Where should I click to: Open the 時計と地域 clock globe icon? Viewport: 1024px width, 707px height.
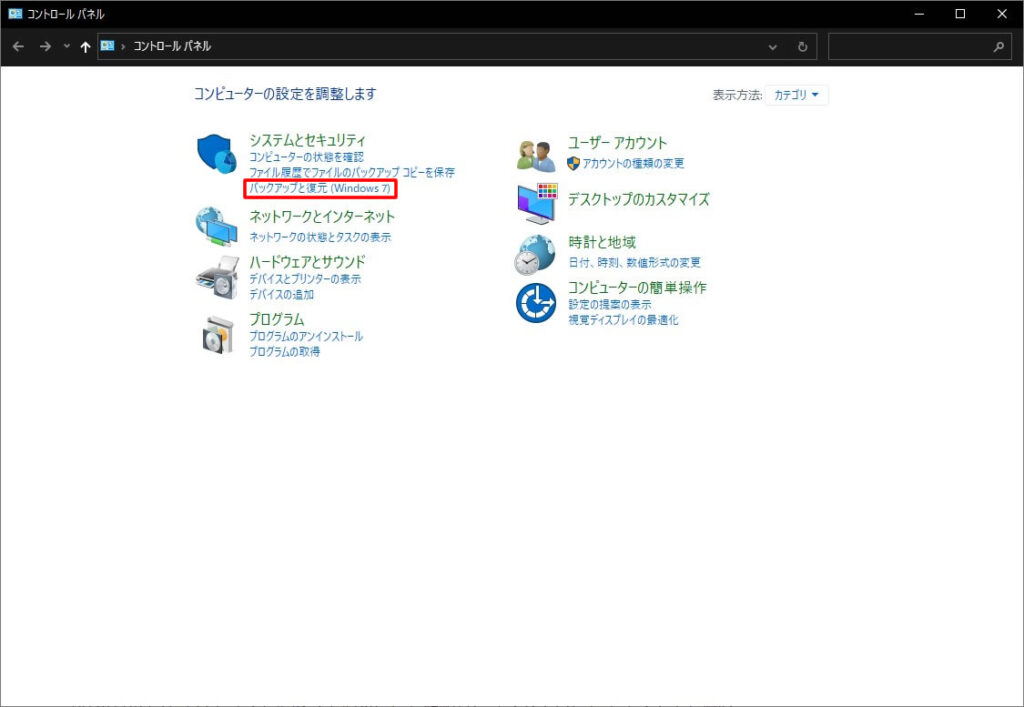coord(535,255)
